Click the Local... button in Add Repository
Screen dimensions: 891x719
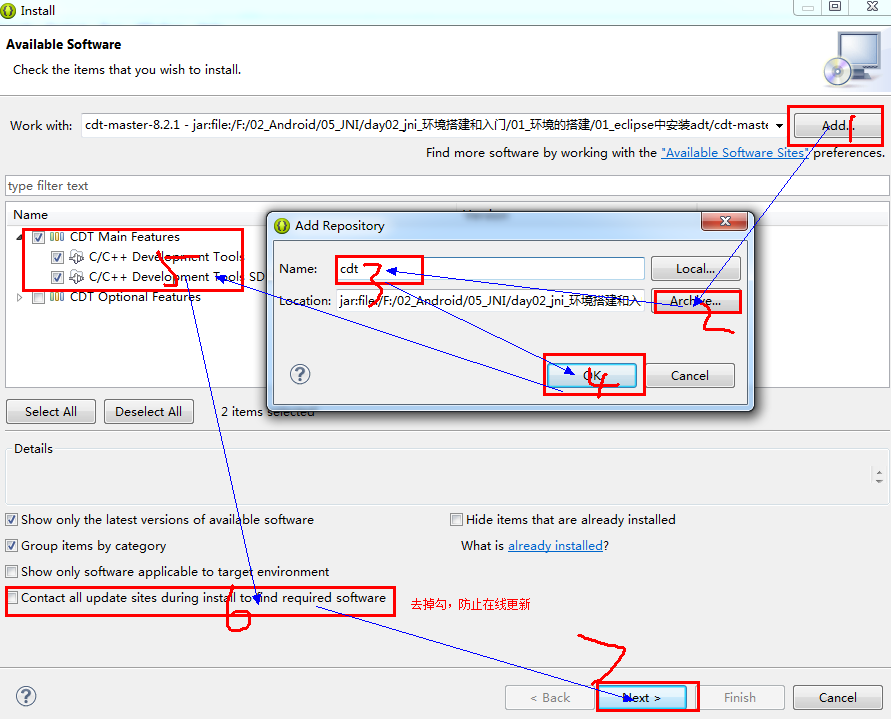tap(696, 268)
